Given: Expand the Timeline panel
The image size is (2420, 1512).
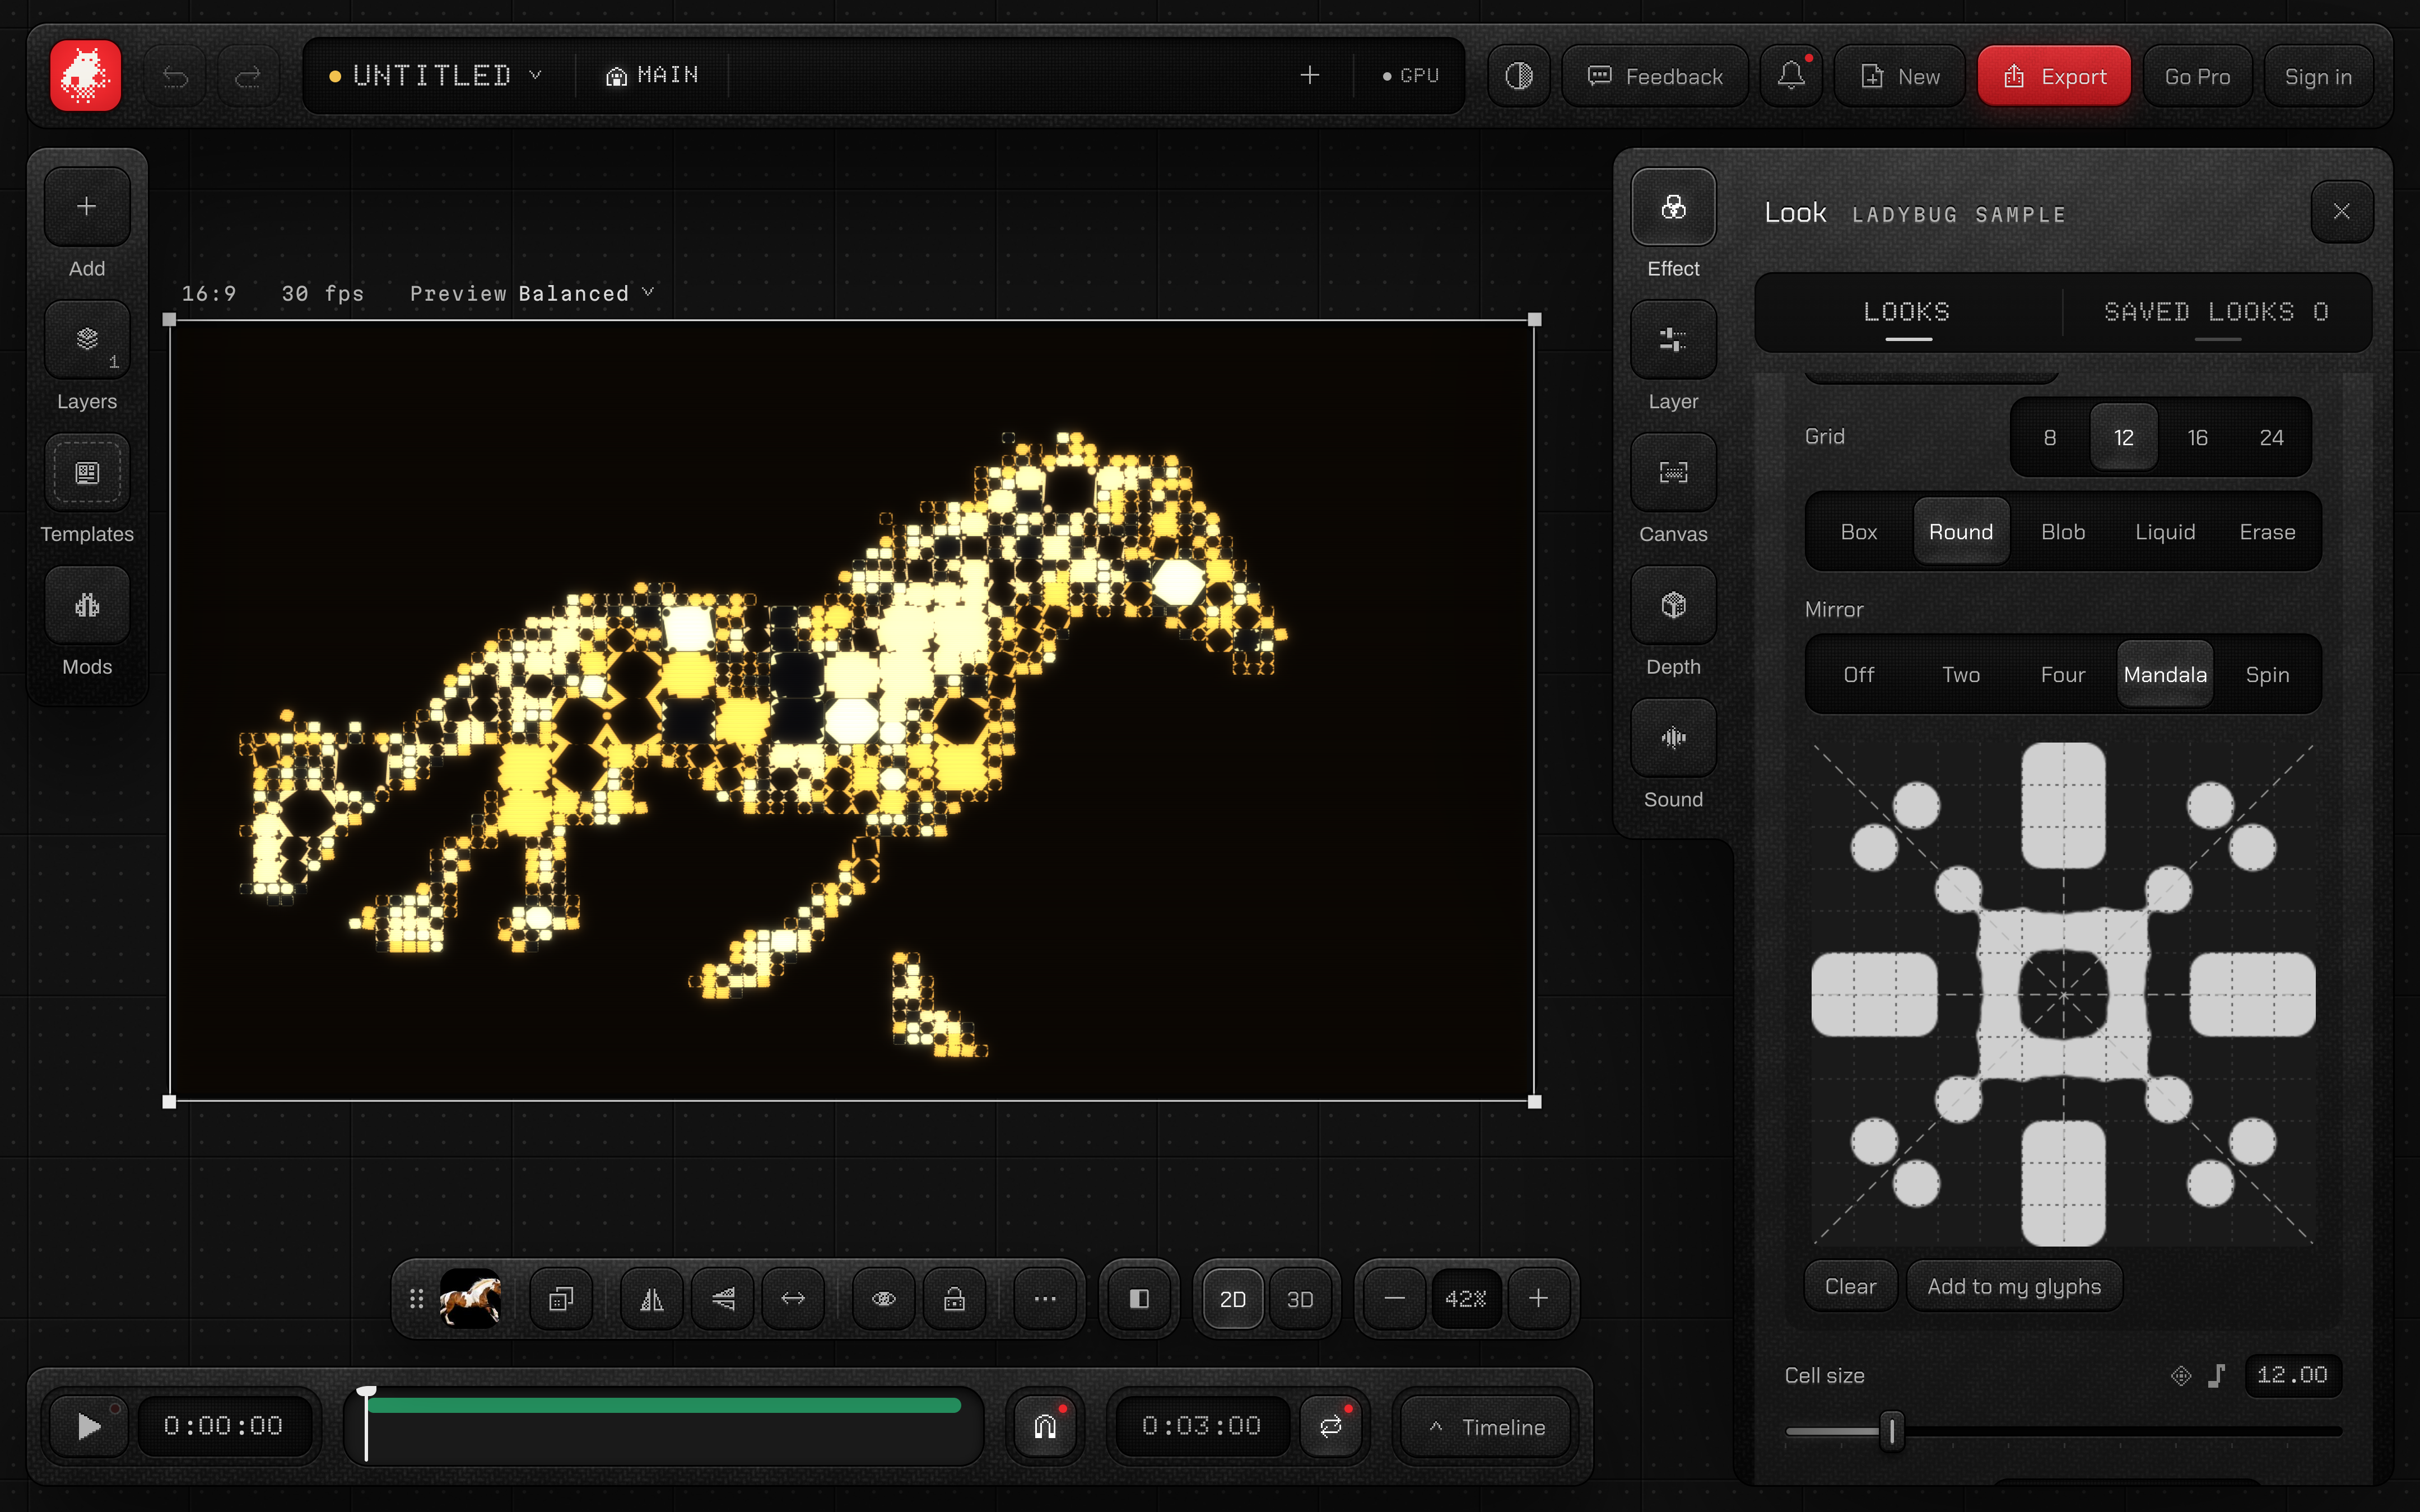Looking at the screenshot, I should point(1487,1427).
